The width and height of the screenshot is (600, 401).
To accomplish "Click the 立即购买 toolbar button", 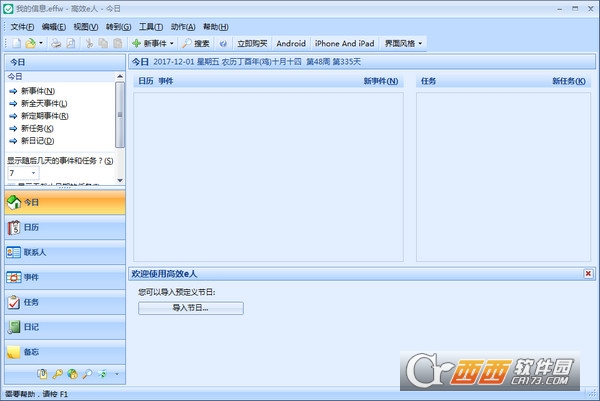I will (x=252, y=43).
